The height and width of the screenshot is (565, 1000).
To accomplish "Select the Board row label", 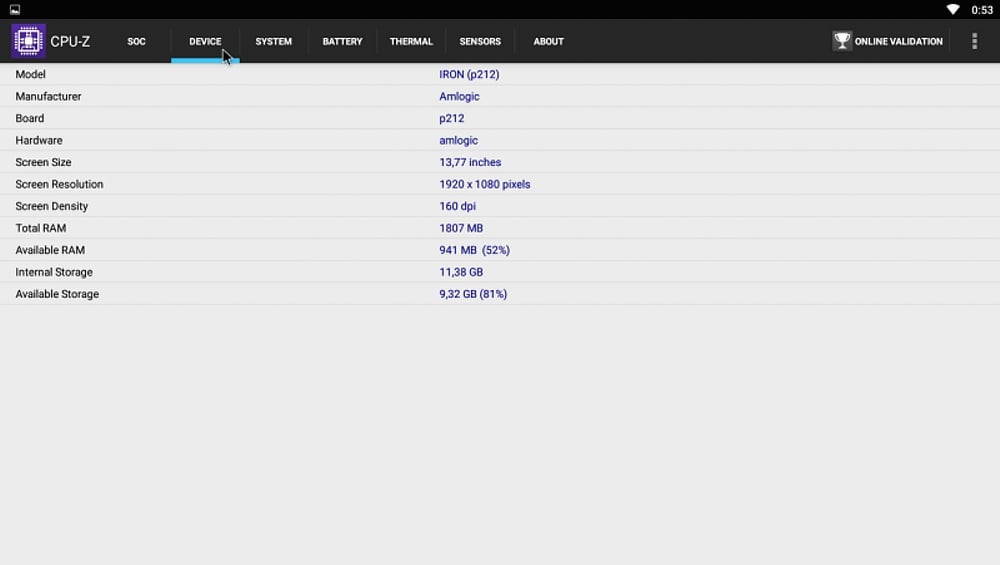I will click(x=30, y=118).
